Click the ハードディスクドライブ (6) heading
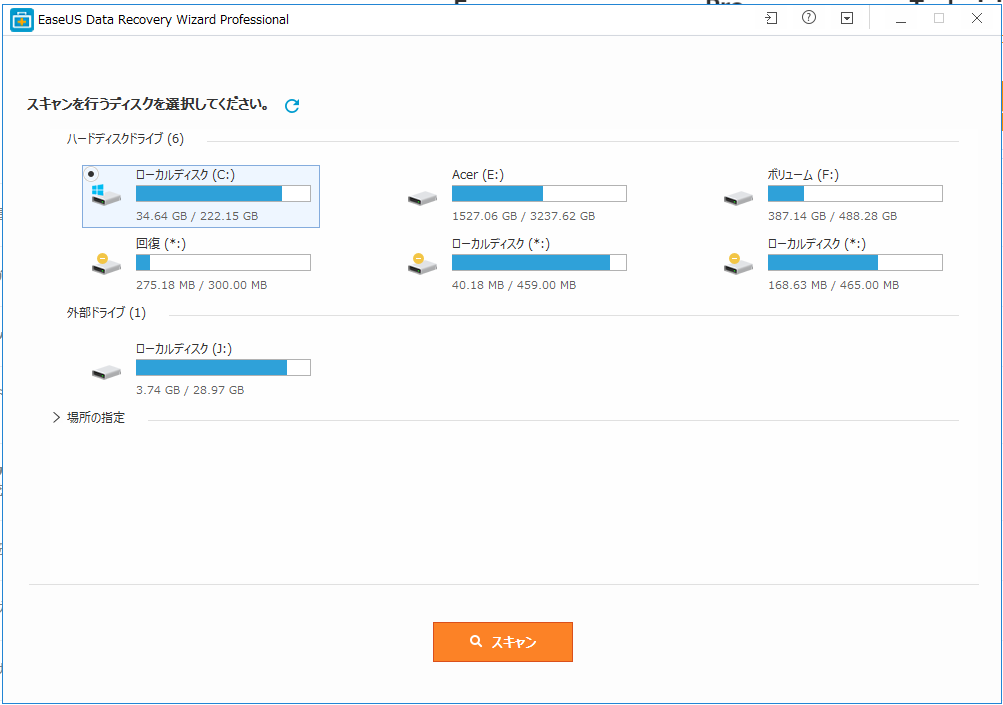The height and width of the screenshot is (705, 1003). coord(125,139)
